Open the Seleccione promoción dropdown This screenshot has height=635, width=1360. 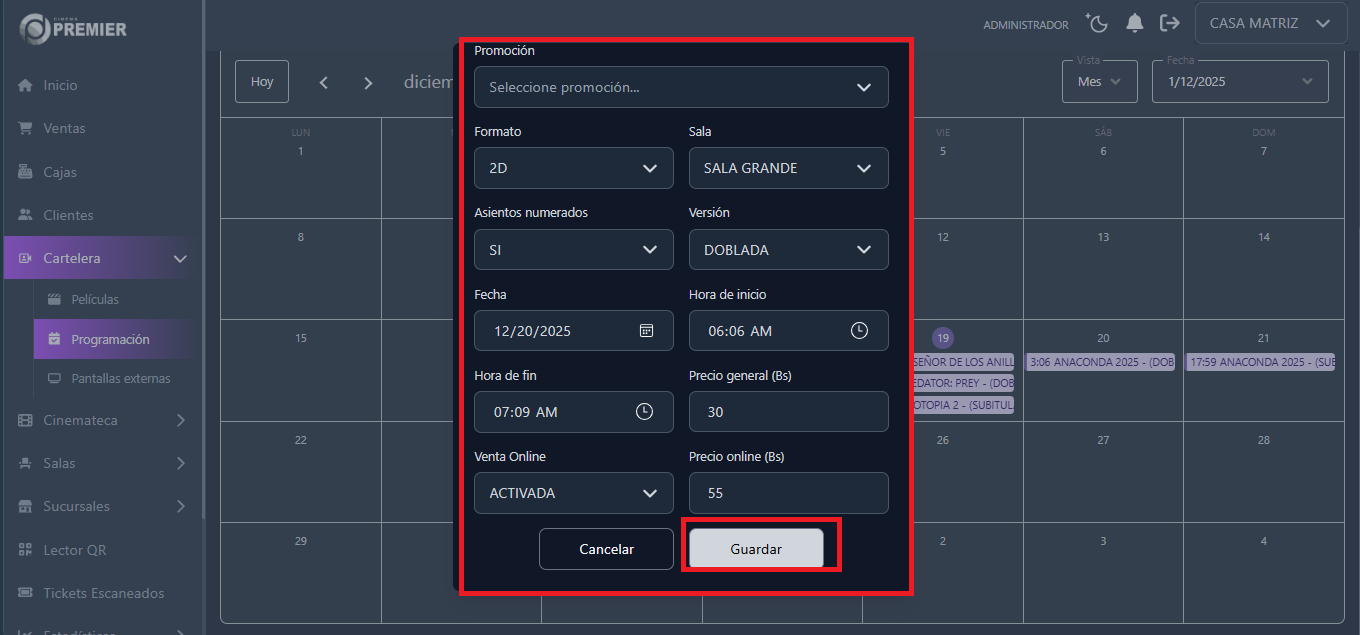[x=681, y=87]
